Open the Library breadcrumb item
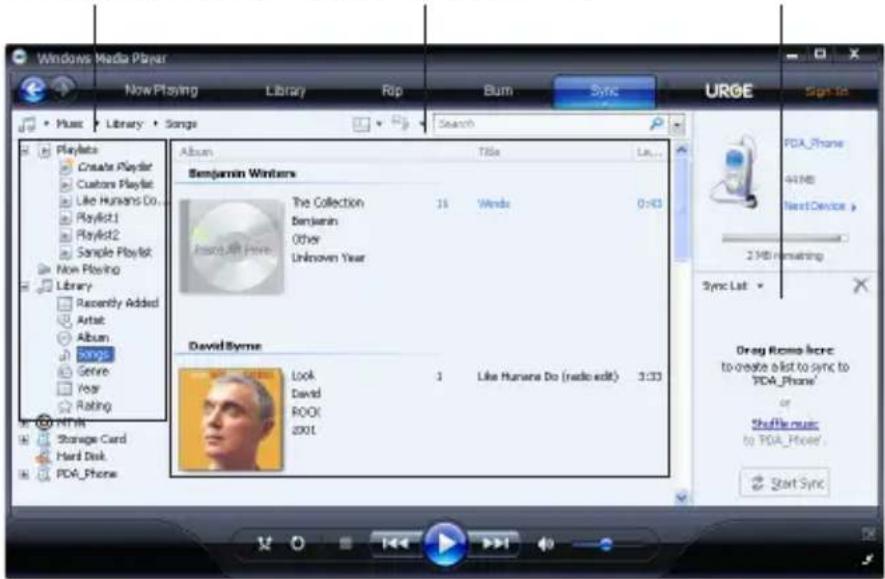This screenshot has width=885, height=579. (124, 124)
